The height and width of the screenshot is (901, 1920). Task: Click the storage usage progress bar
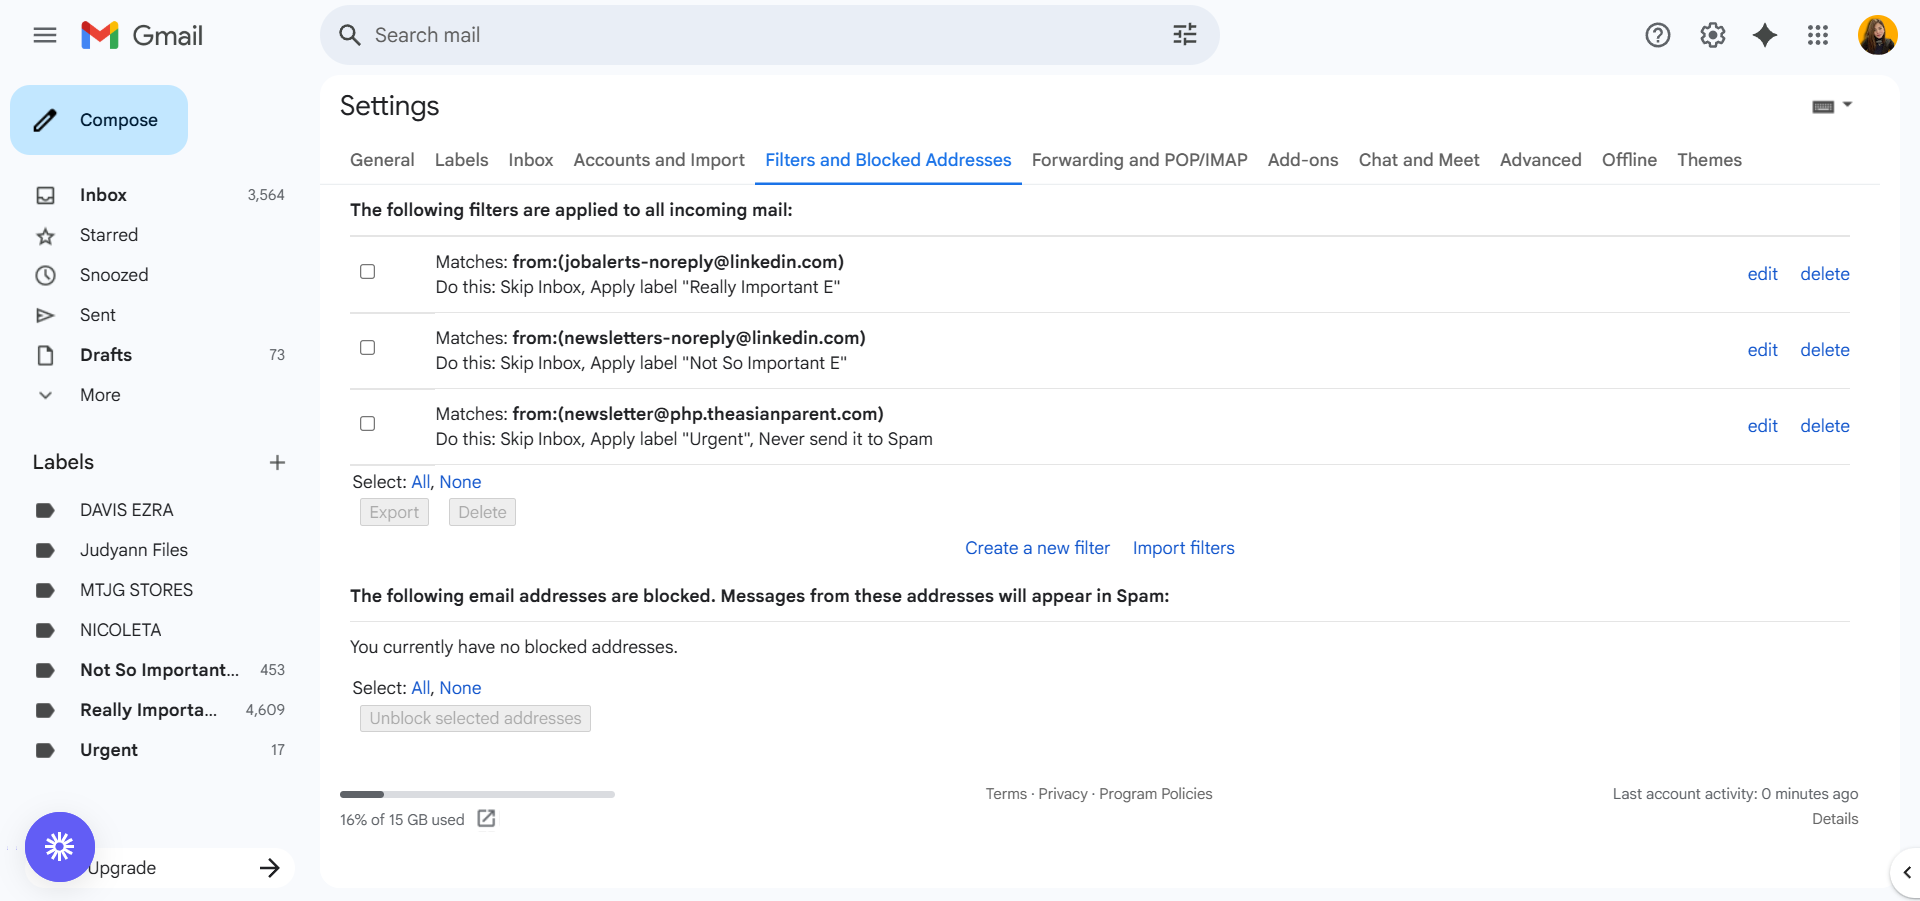477,794
